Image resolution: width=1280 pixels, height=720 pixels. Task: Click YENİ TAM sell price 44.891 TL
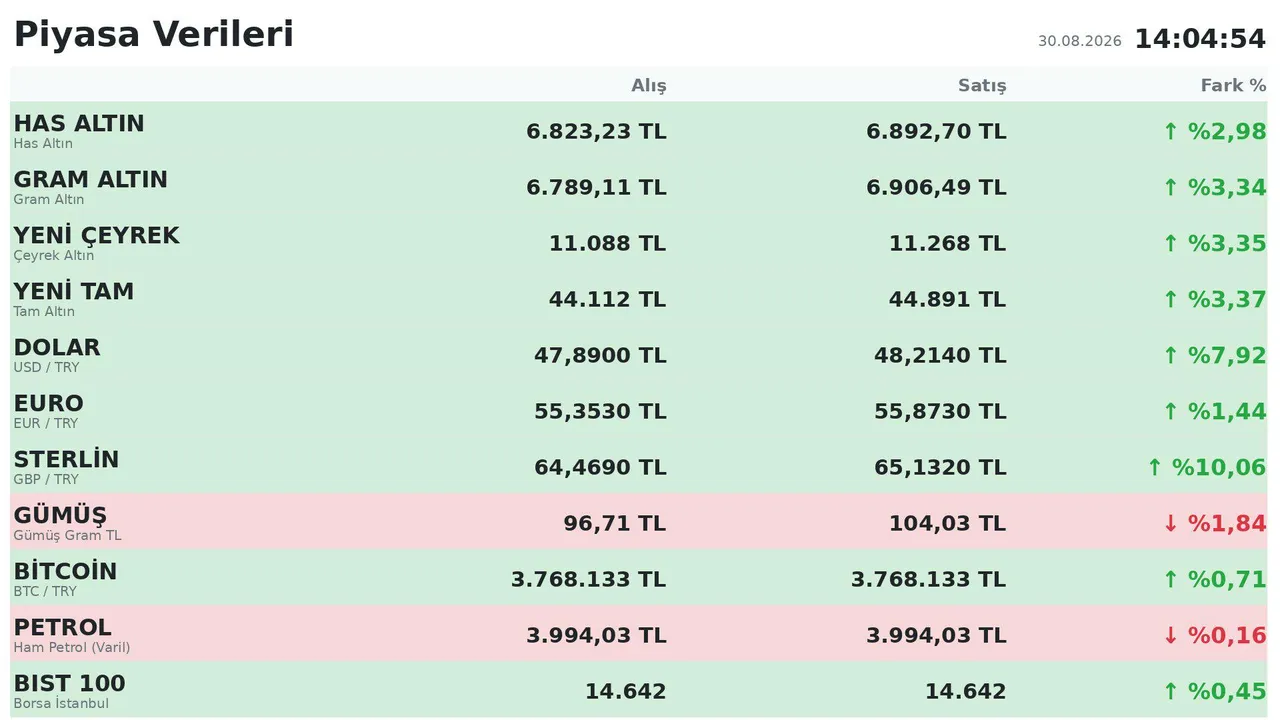(948, 299)
